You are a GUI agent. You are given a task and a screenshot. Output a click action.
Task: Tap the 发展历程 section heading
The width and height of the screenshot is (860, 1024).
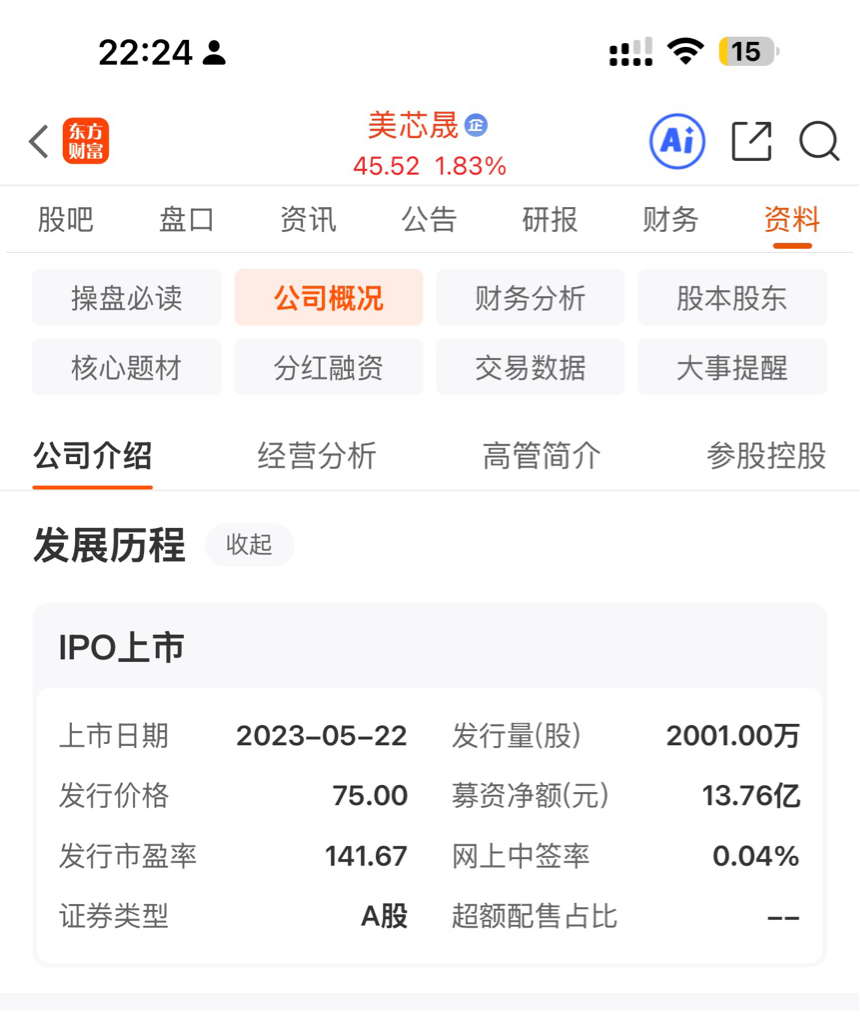(x=110, y=545)
